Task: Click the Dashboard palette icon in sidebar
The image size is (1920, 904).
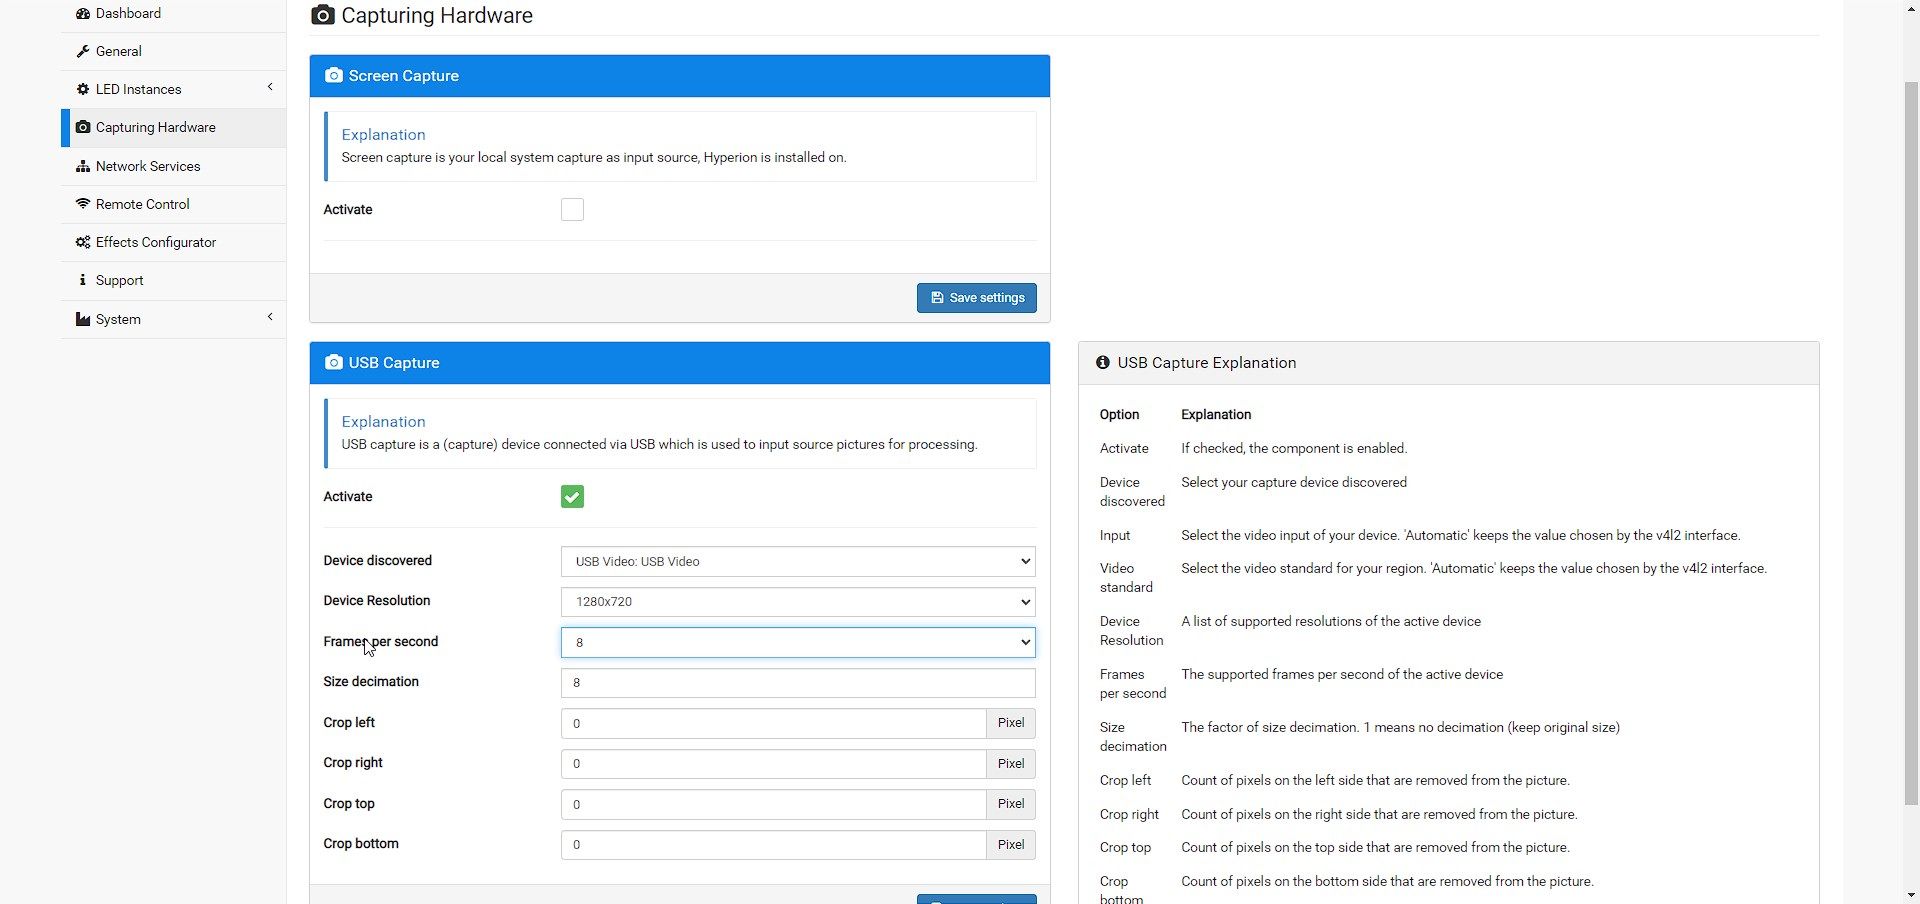Action: point(83,14)
